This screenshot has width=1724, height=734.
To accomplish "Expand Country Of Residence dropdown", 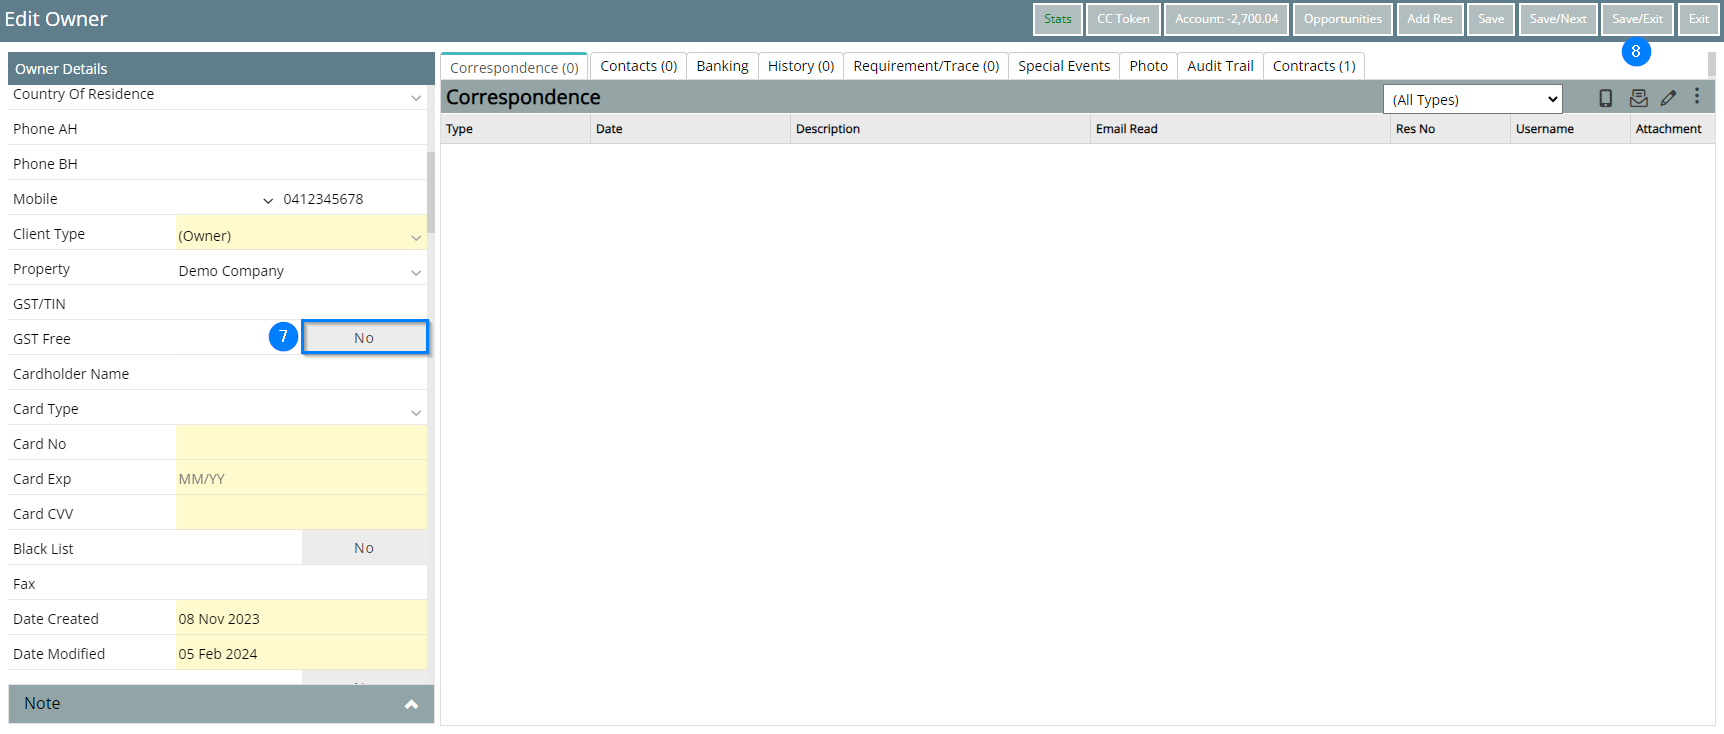I will tap(416, 97).
